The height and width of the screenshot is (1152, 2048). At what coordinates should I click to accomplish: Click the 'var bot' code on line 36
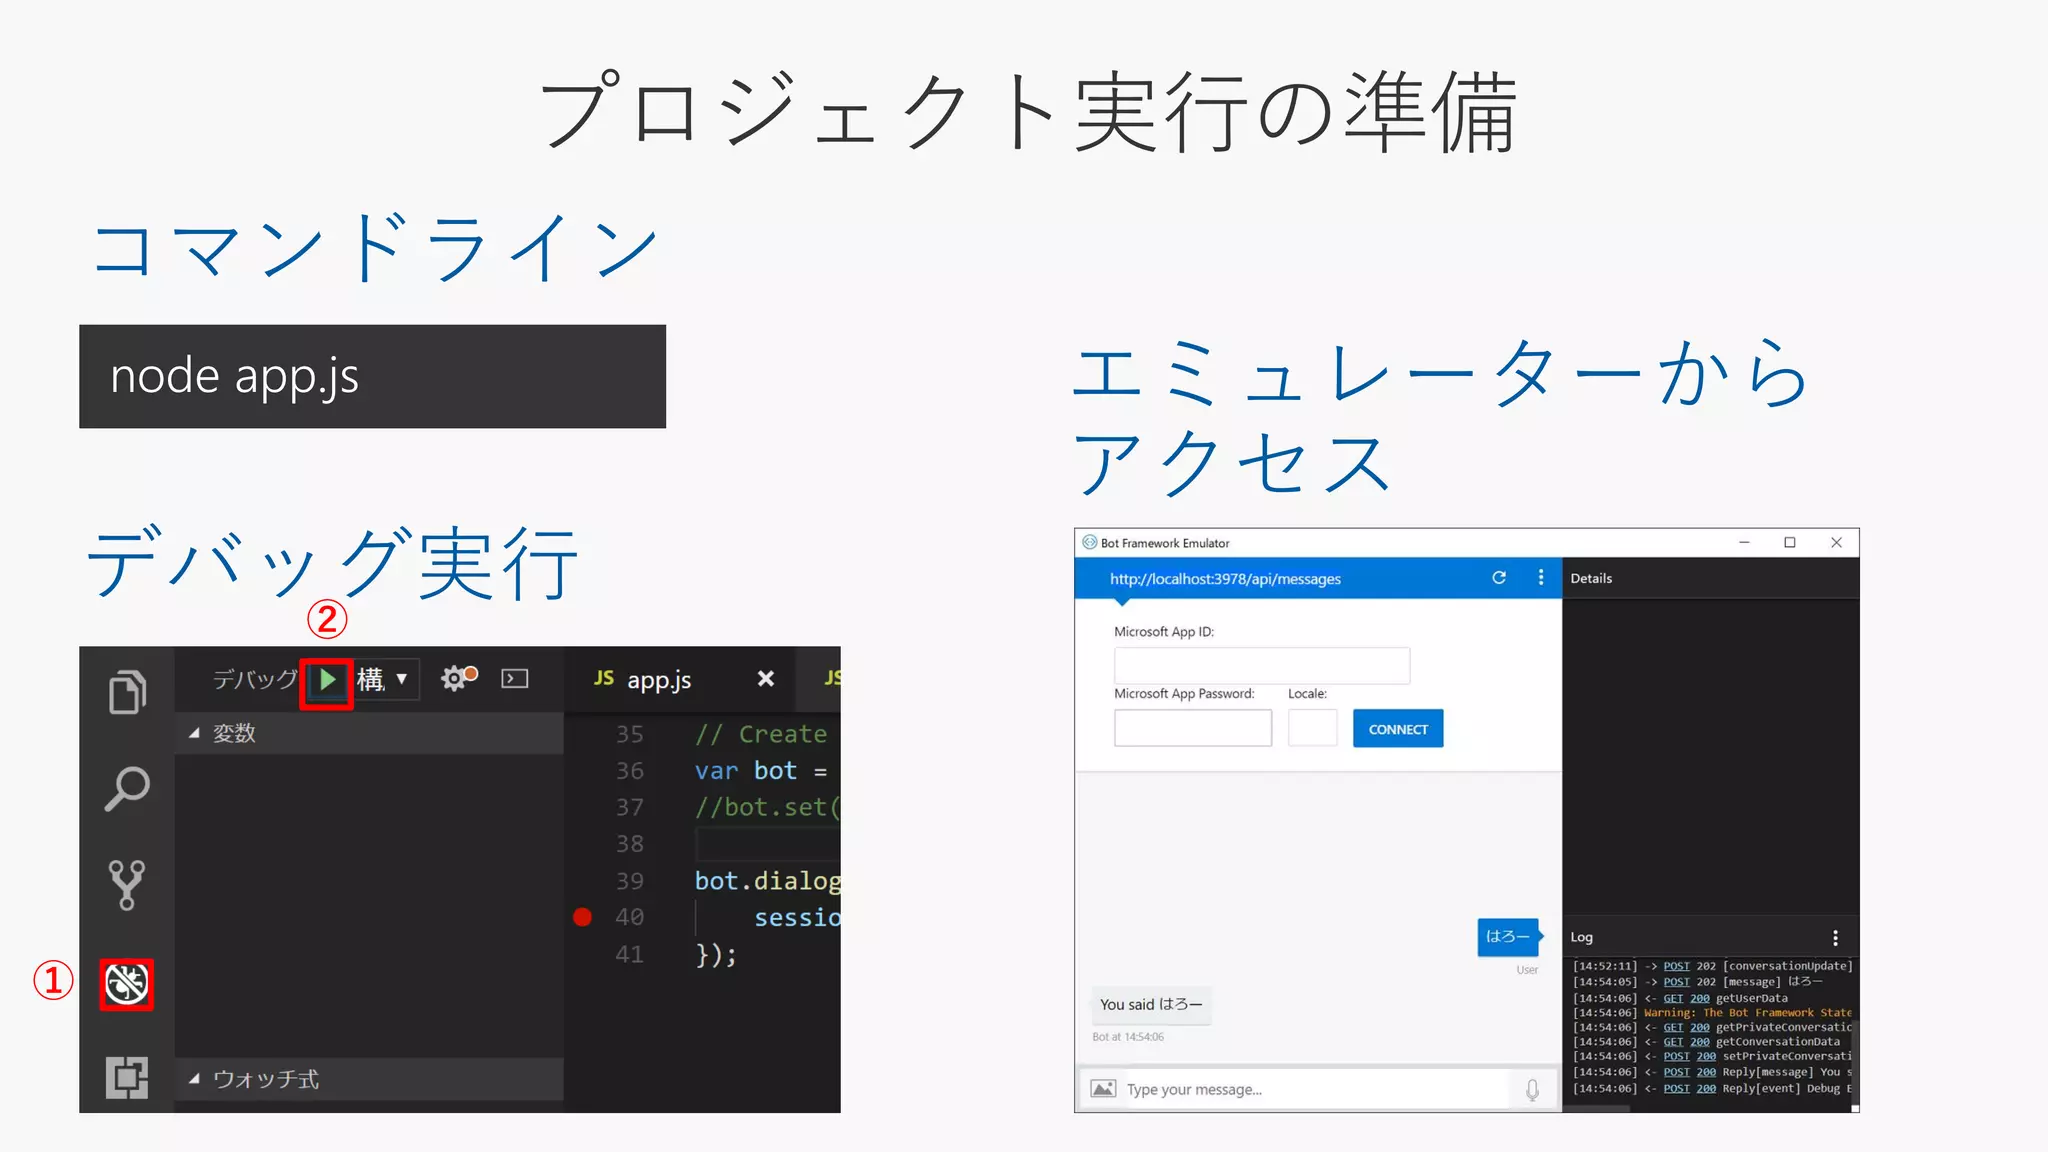tap(746, 771)
